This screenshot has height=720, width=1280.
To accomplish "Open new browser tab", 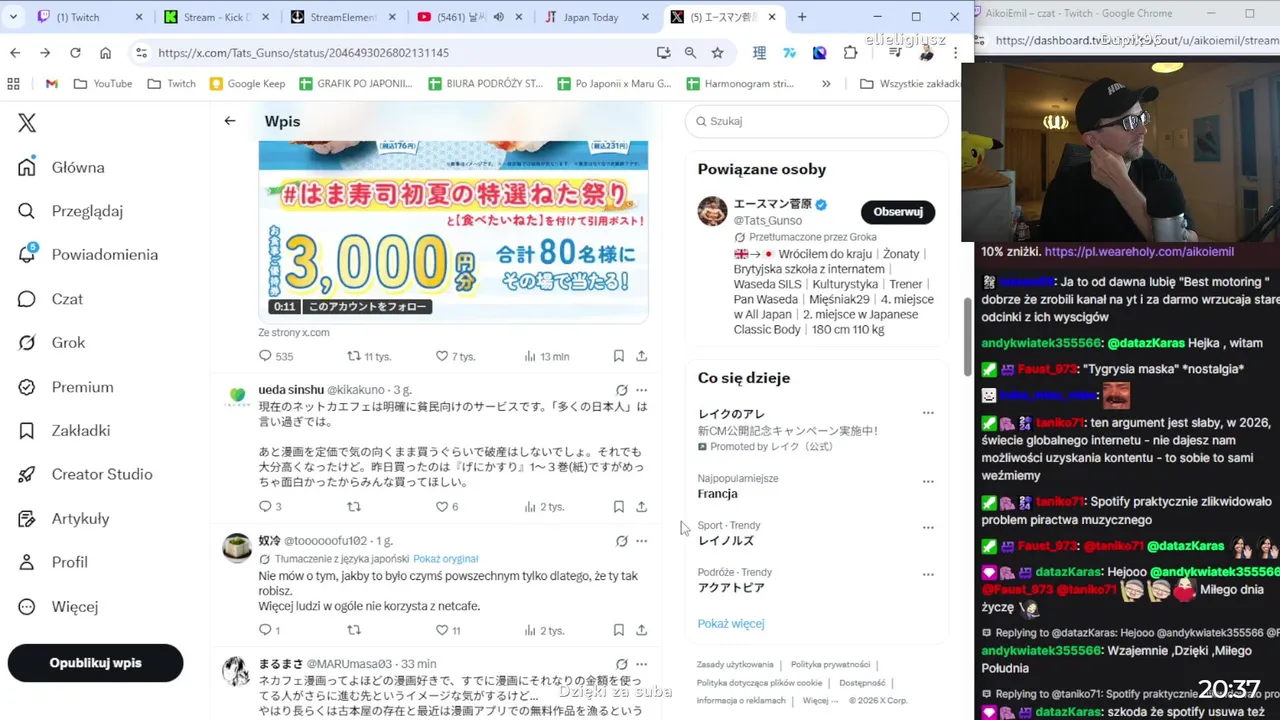I will (x=802, y=17).
